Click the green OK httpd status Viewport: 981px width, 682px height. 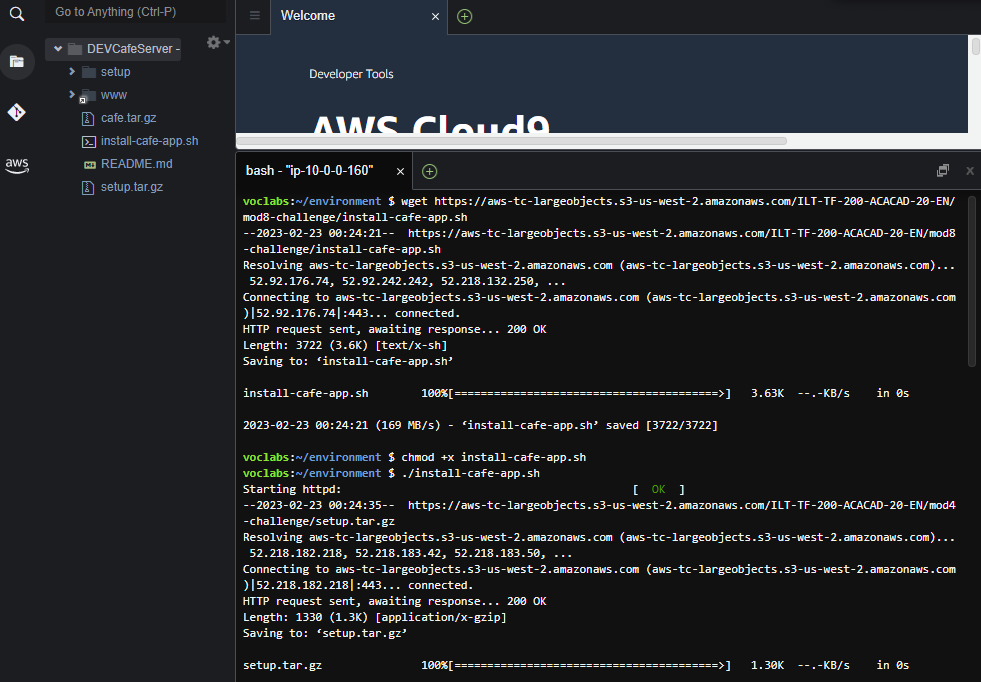tap(658, 489)
